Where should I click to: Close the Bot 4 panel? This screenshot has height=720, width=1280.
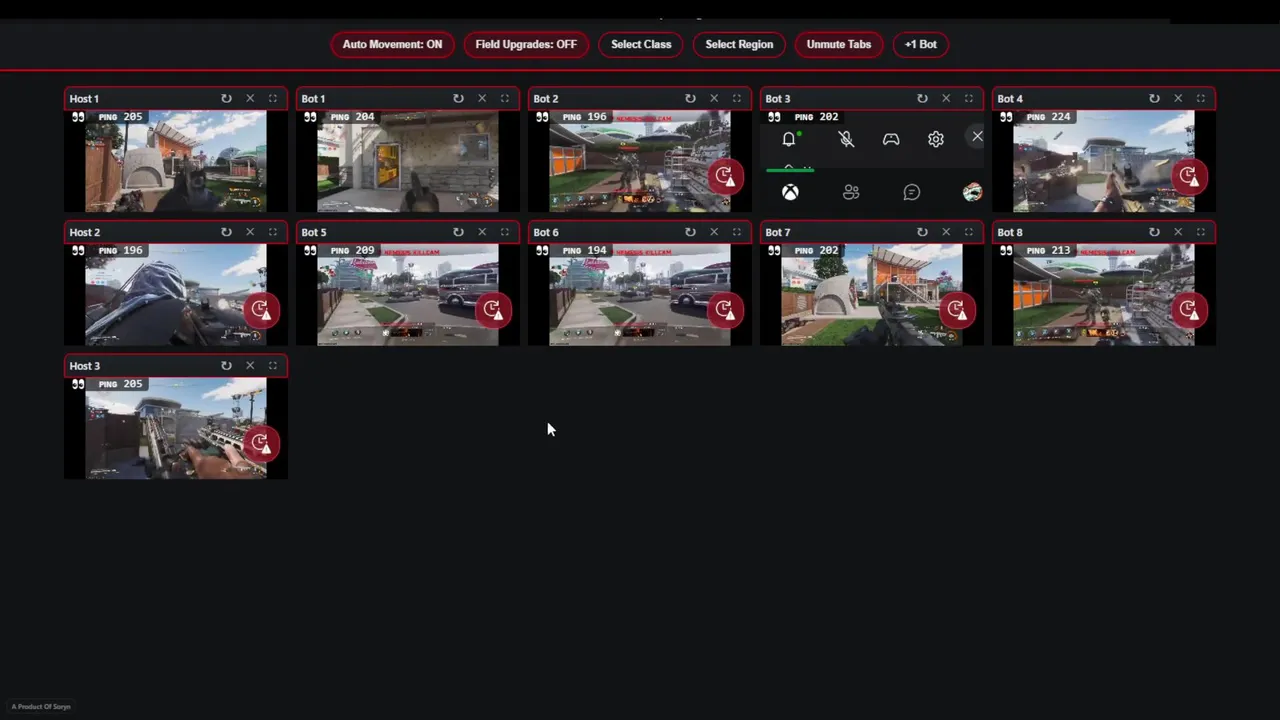tap(1178, 98)
